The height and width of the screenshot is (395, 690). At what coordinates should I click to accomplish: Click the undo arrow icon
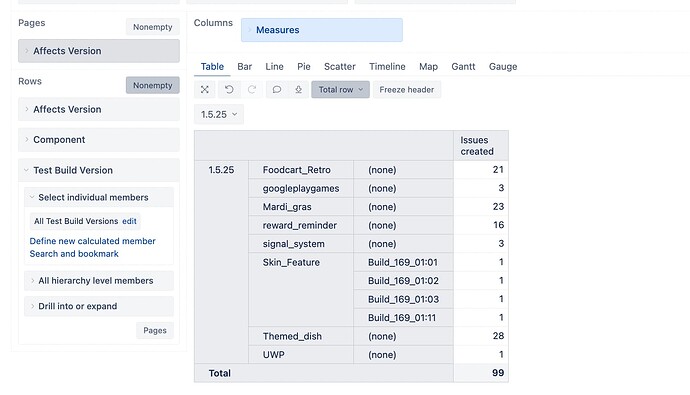pyautogui.click(x=229, y=89)
